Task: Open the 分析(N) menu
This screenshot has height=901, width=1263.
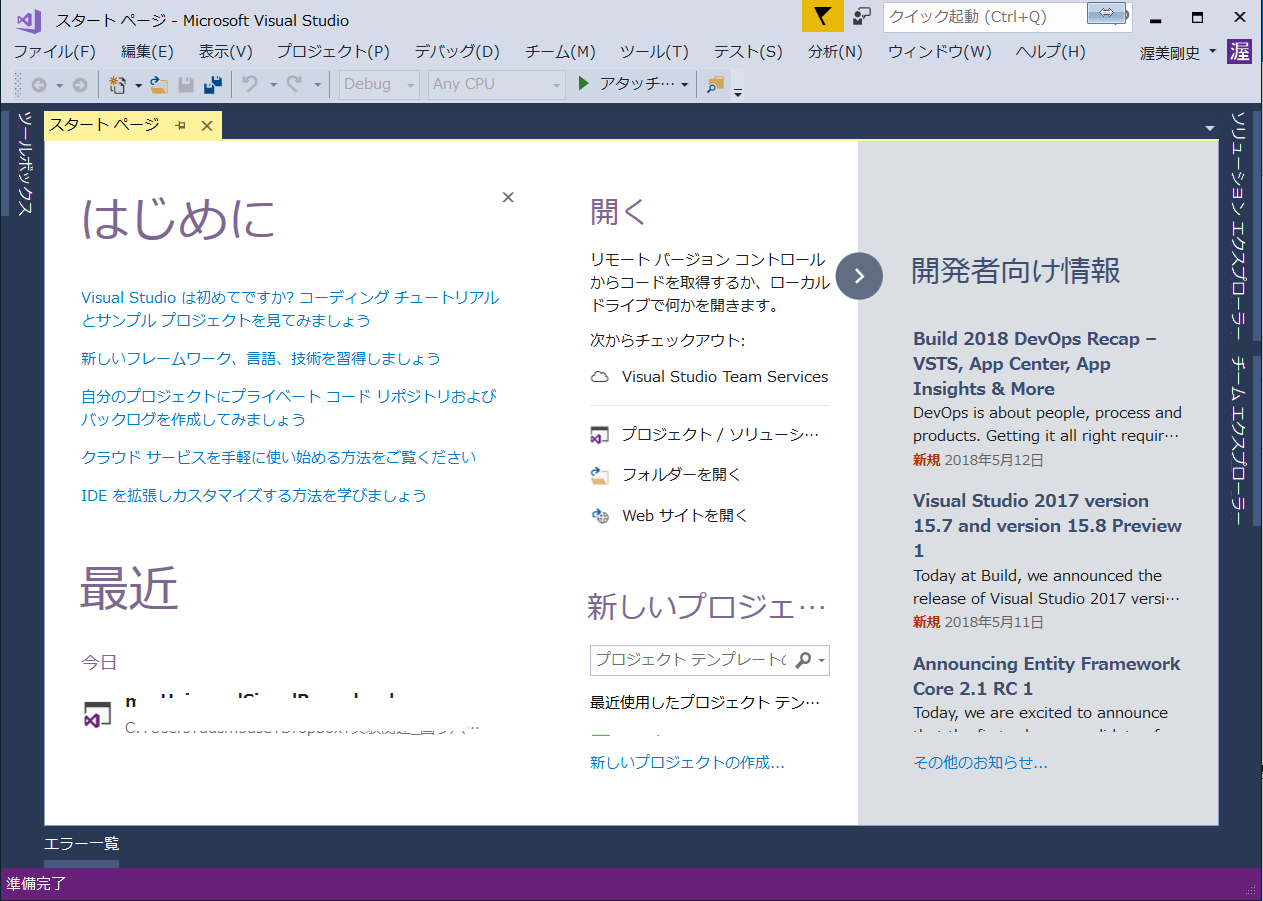Action: (835, 52)
